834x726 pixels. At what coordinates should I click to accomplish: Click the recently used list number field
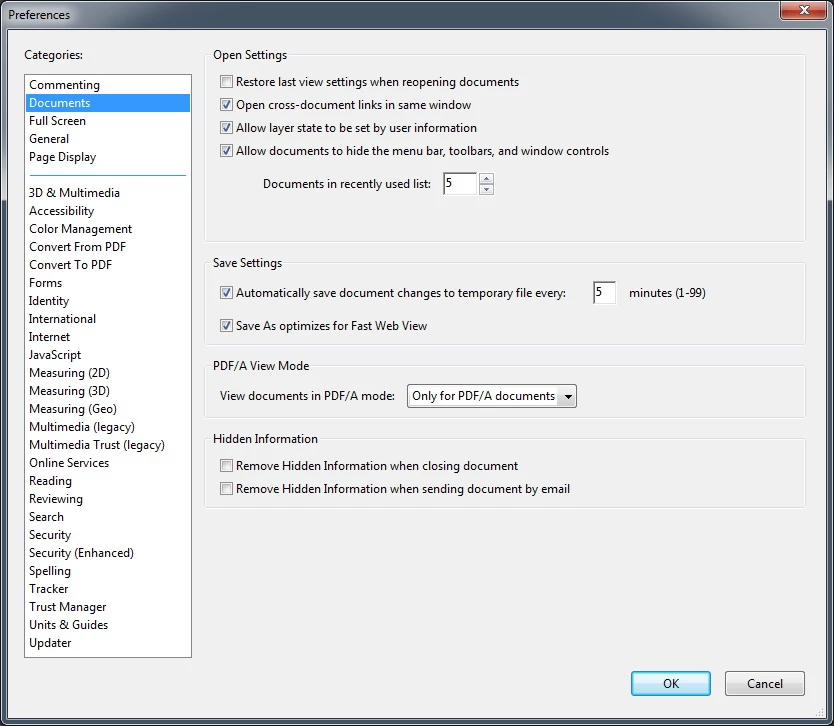(x=460, y=183)
